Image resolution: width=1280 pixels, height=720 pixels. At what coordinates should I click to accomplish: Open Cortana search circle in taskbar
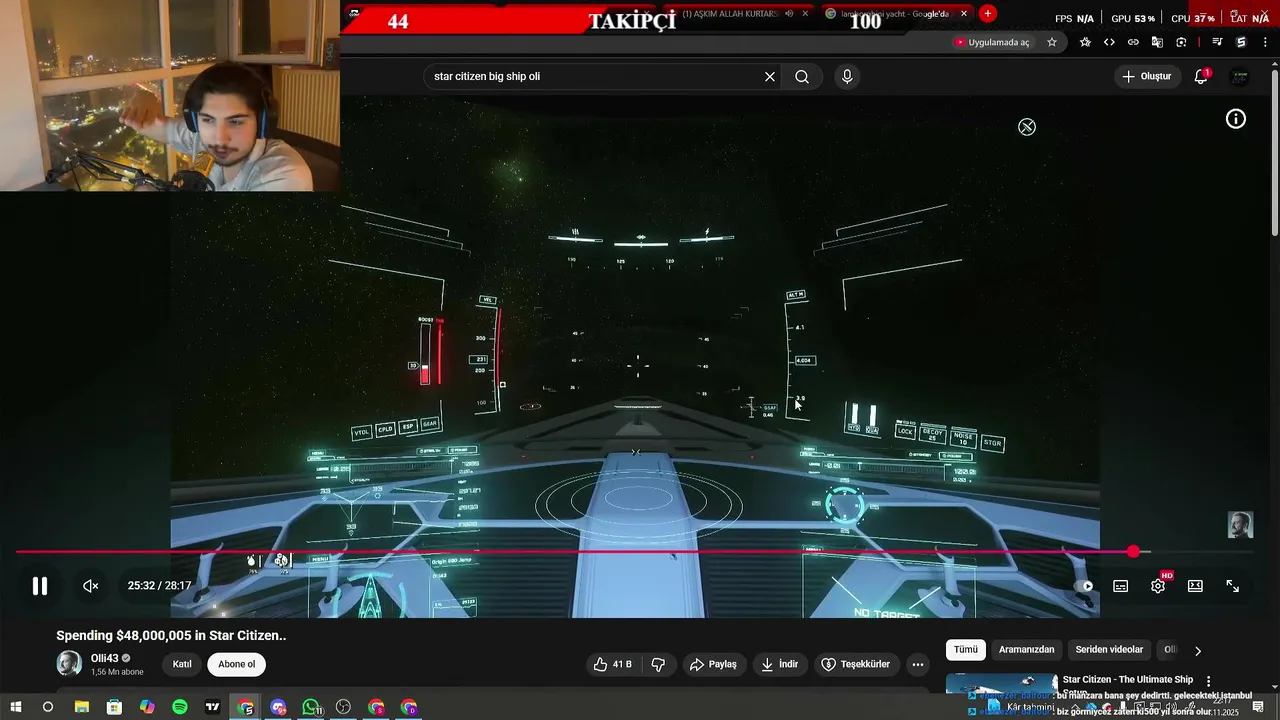pos(47,708)
